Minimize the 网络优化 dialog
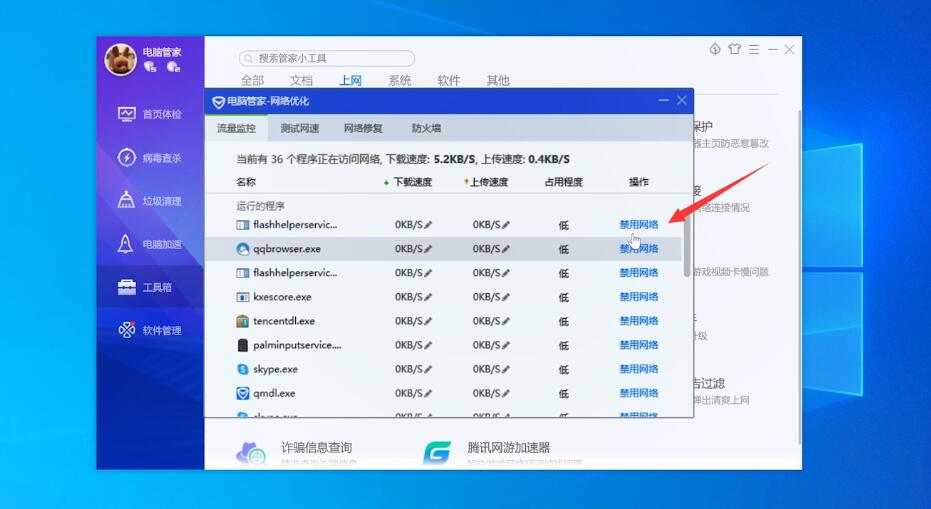Screen dimensions: 931x509 [x=664, y=100]
